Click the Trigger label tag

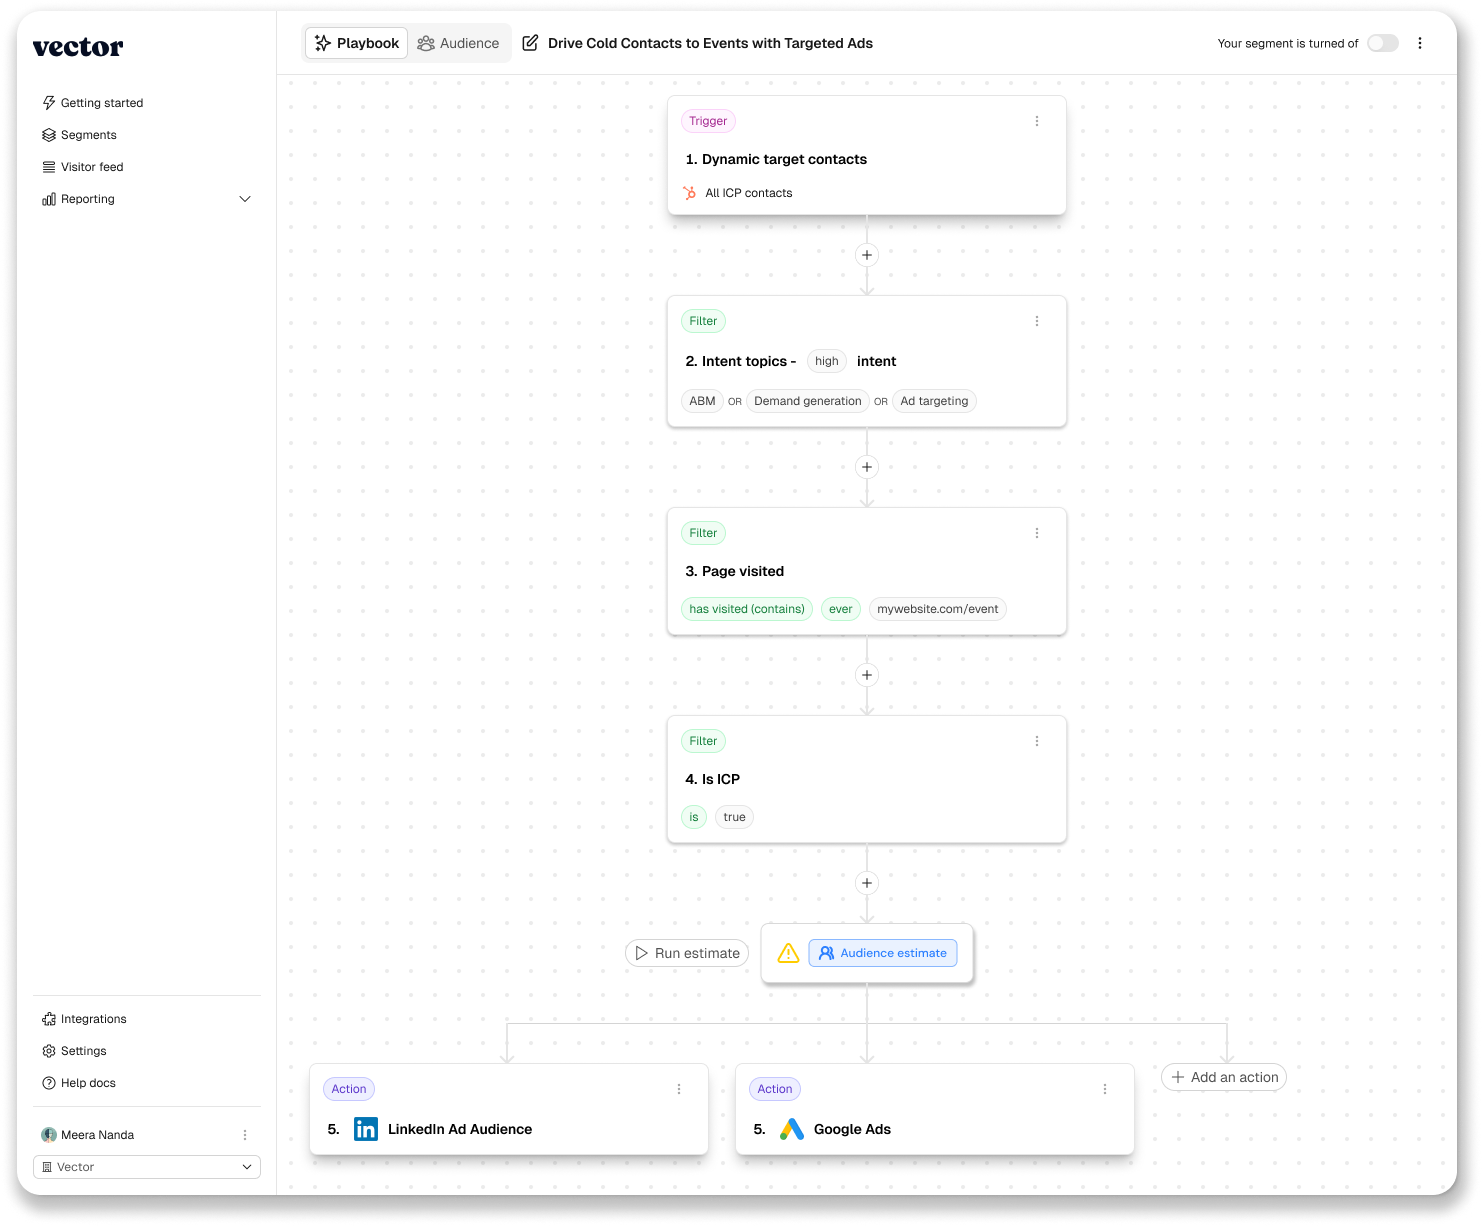(708, 121)
